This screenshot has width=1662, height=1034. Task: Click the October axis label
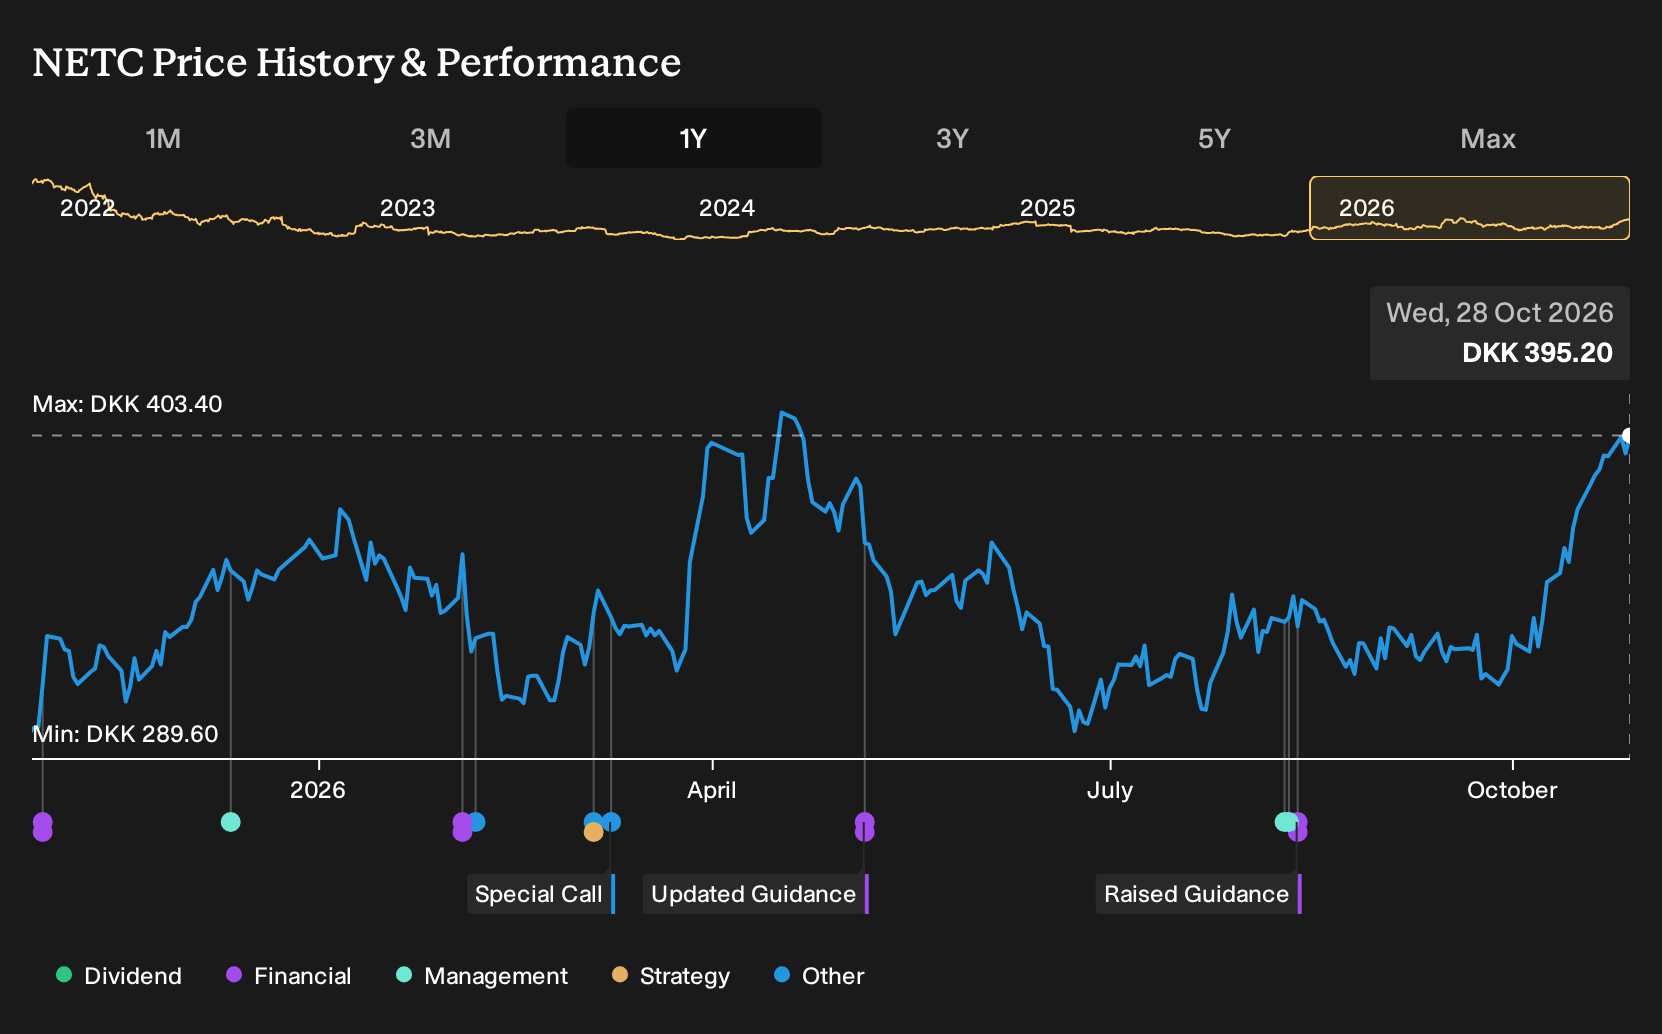coord(1512,790)
